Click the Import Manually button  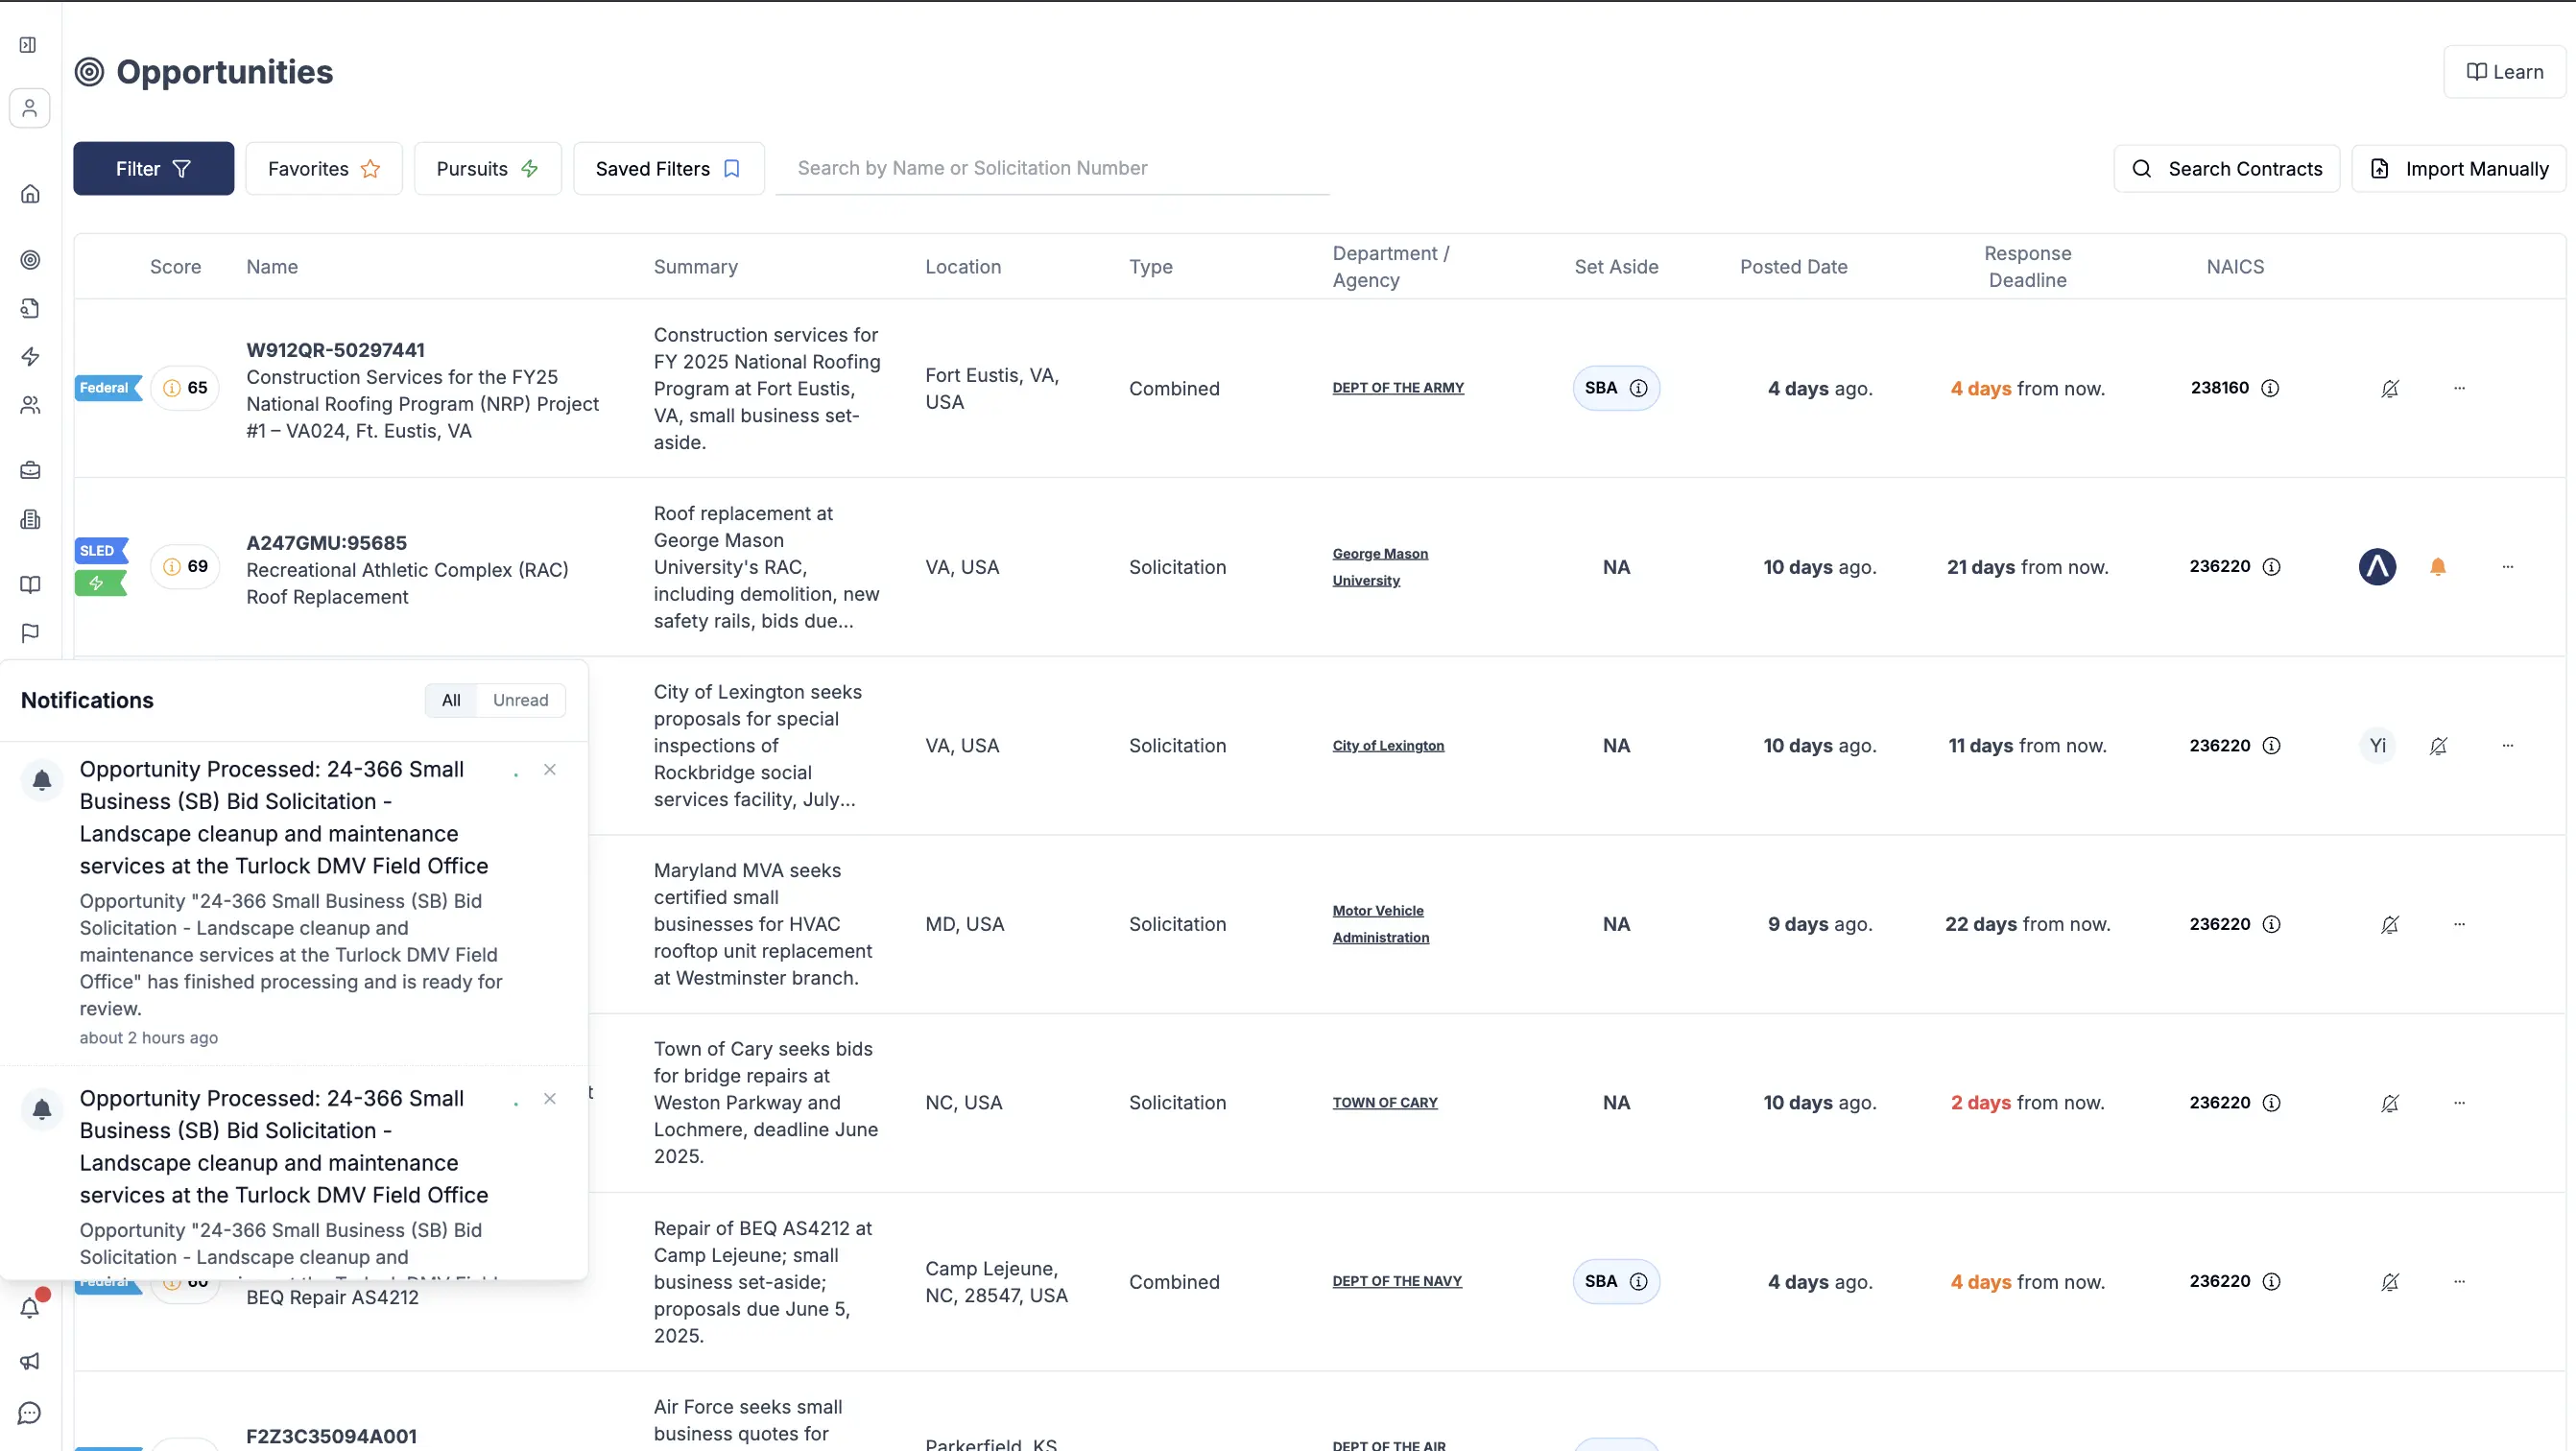click(x=2458, y=168)
